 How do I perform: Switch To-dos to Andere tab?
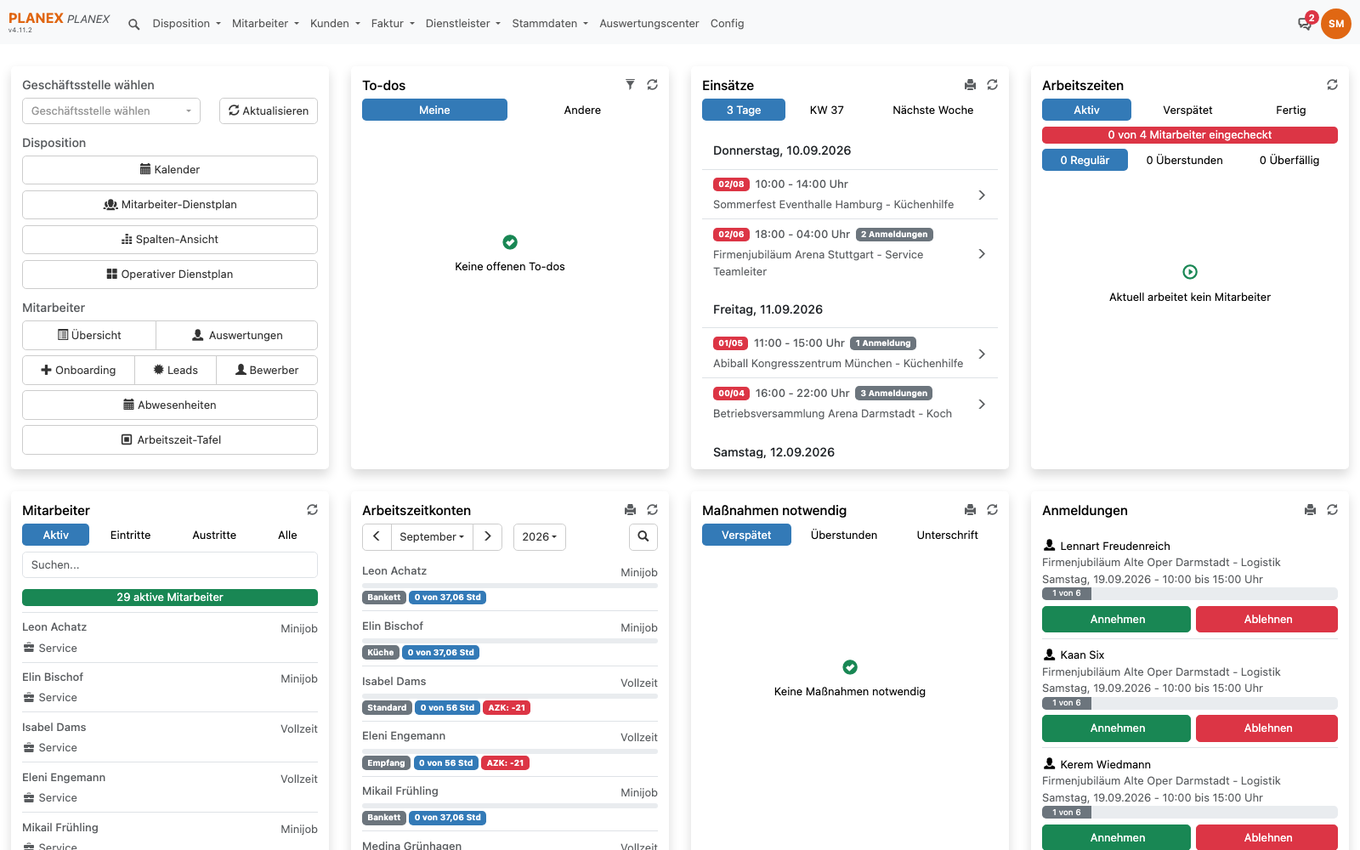coord(582,110)
